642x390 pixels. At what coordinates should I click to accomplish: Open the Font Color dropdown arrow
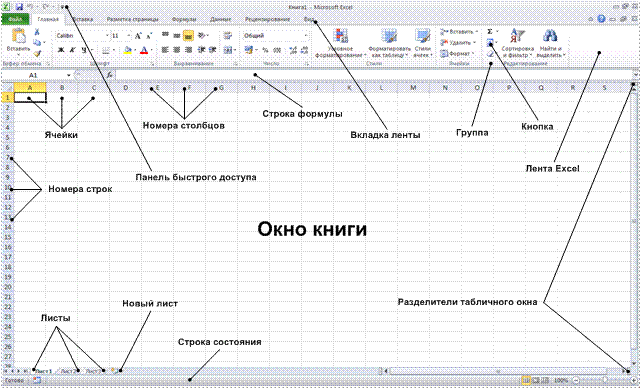151,50
